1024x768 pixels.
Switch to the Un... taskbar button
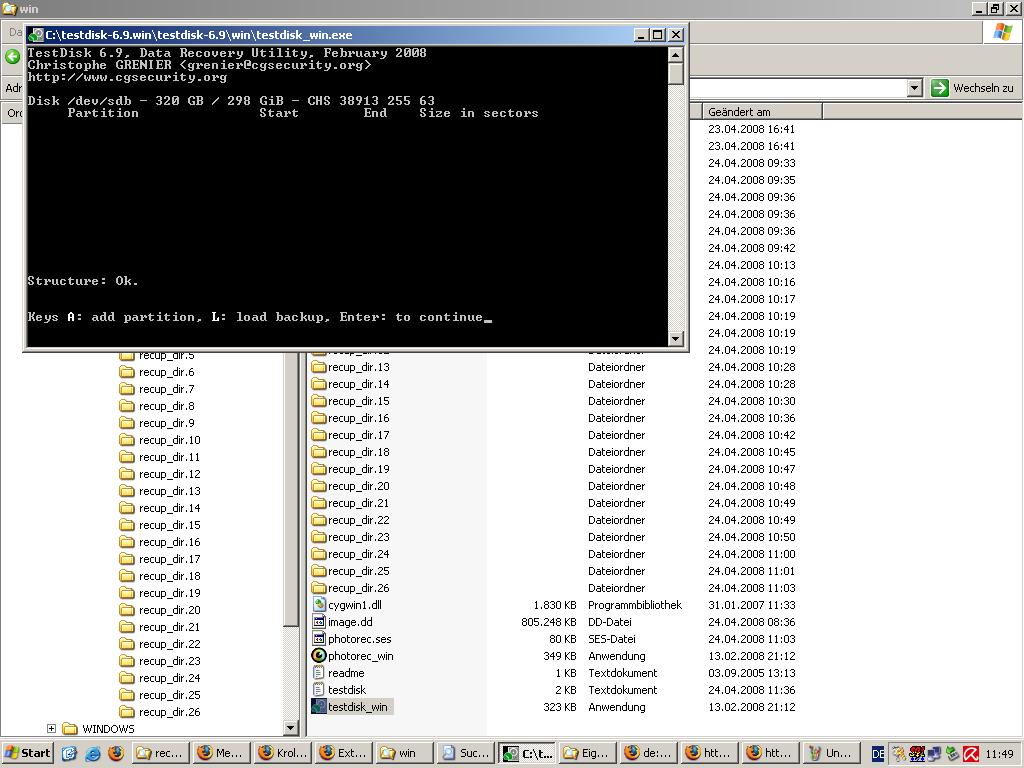(x=829, y=753)
